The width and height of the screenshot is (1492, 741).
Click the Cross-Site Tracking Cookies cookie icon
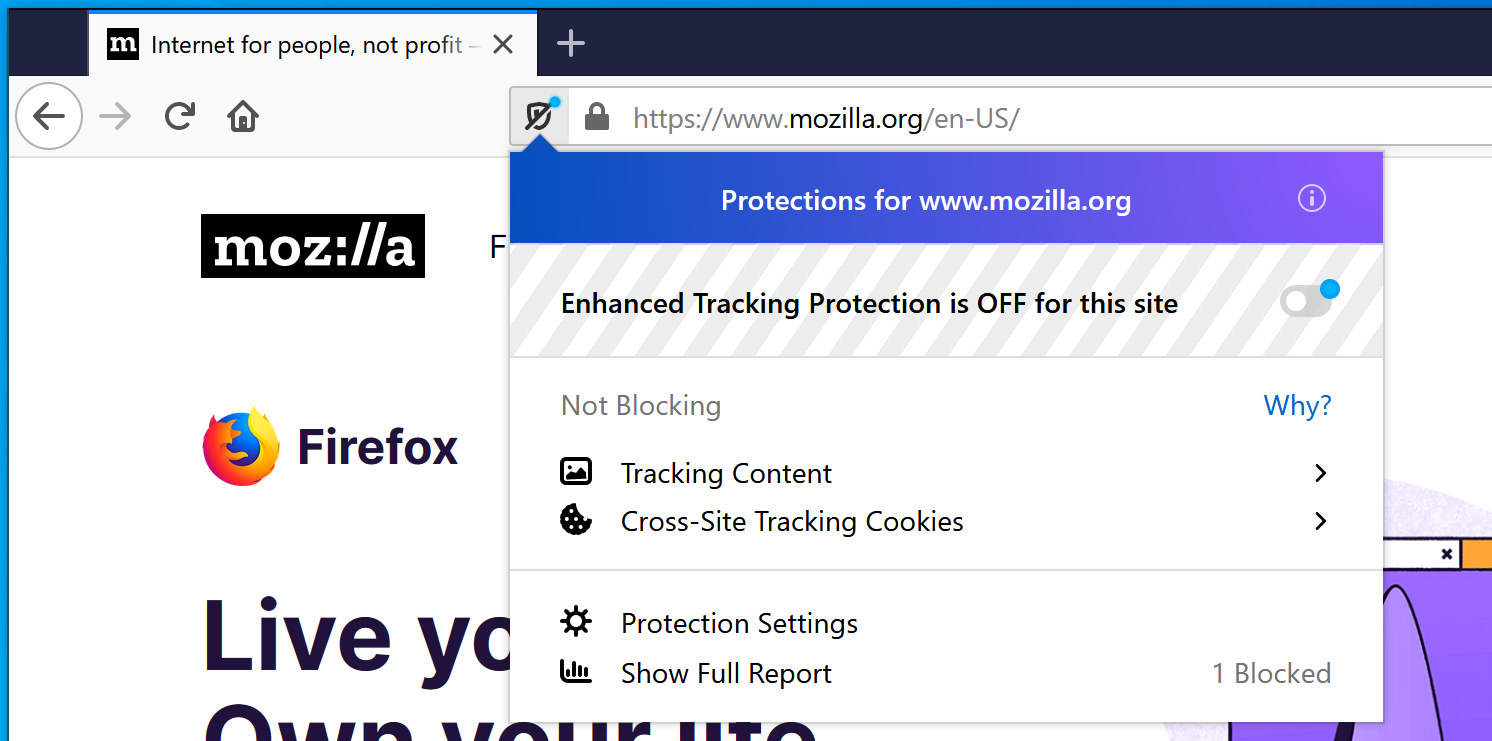[x=576, y=520]
